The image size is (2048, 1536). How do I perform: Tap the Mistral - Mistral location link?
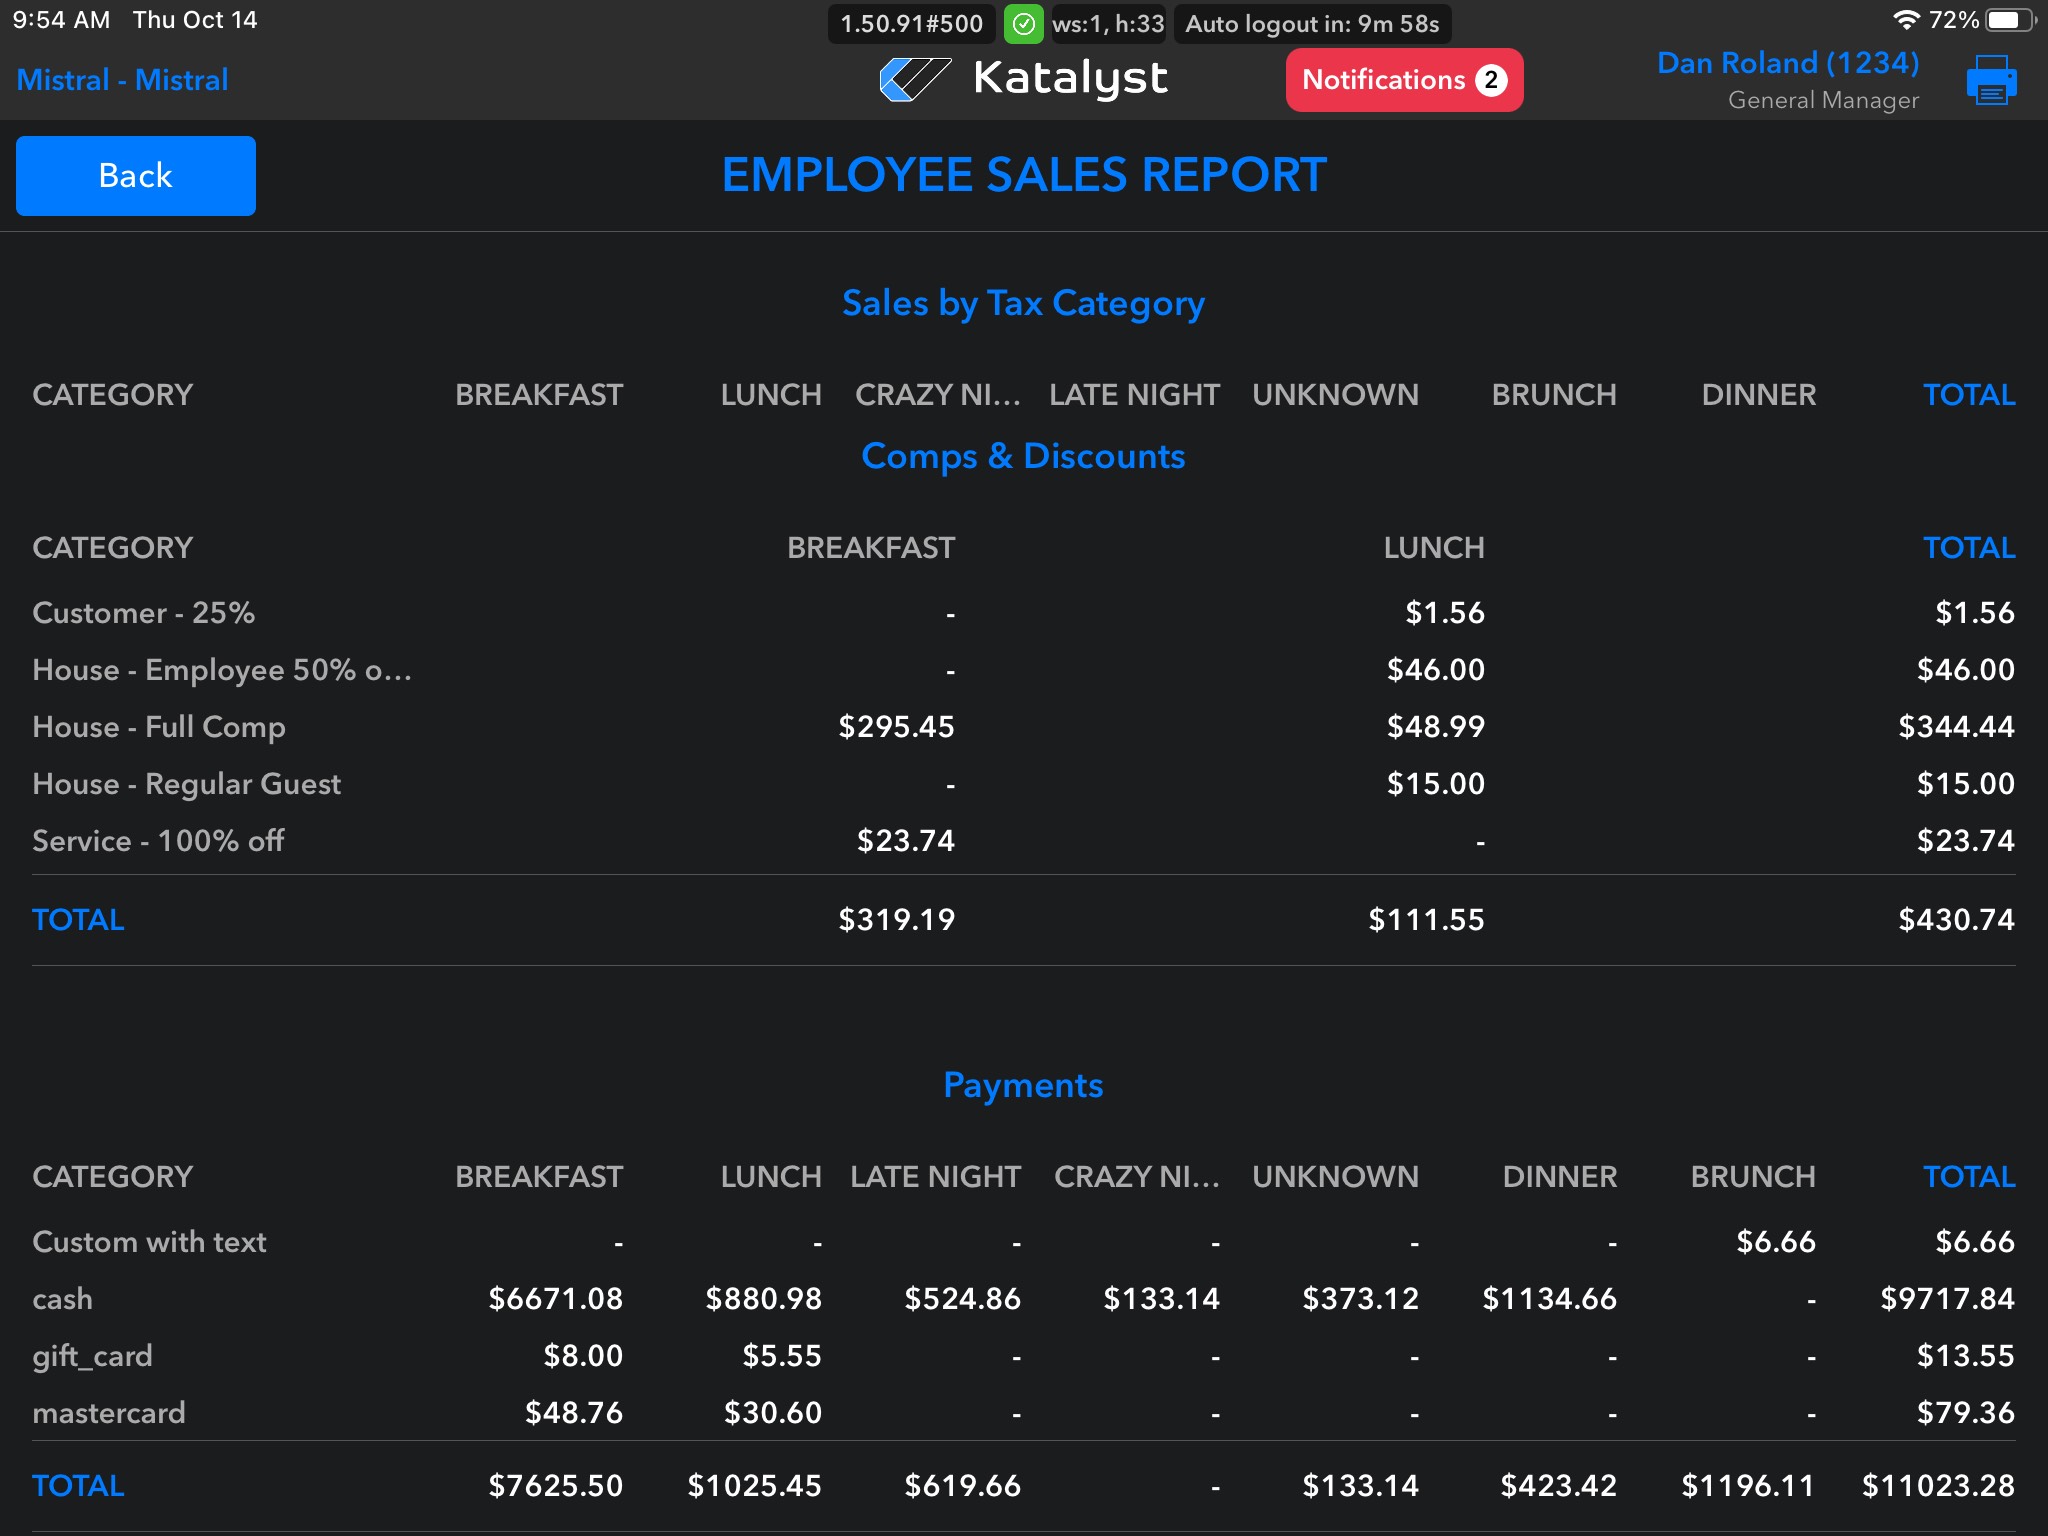pyautogui.click(x=123, y=80)
